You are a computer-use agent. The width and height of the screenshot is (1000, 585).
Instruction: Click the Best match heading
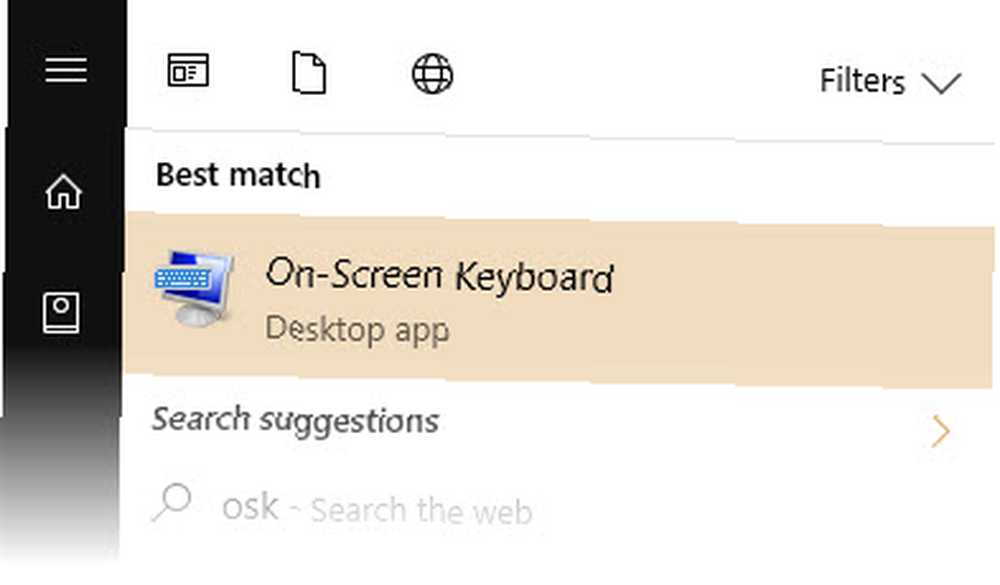click(238, 175)
